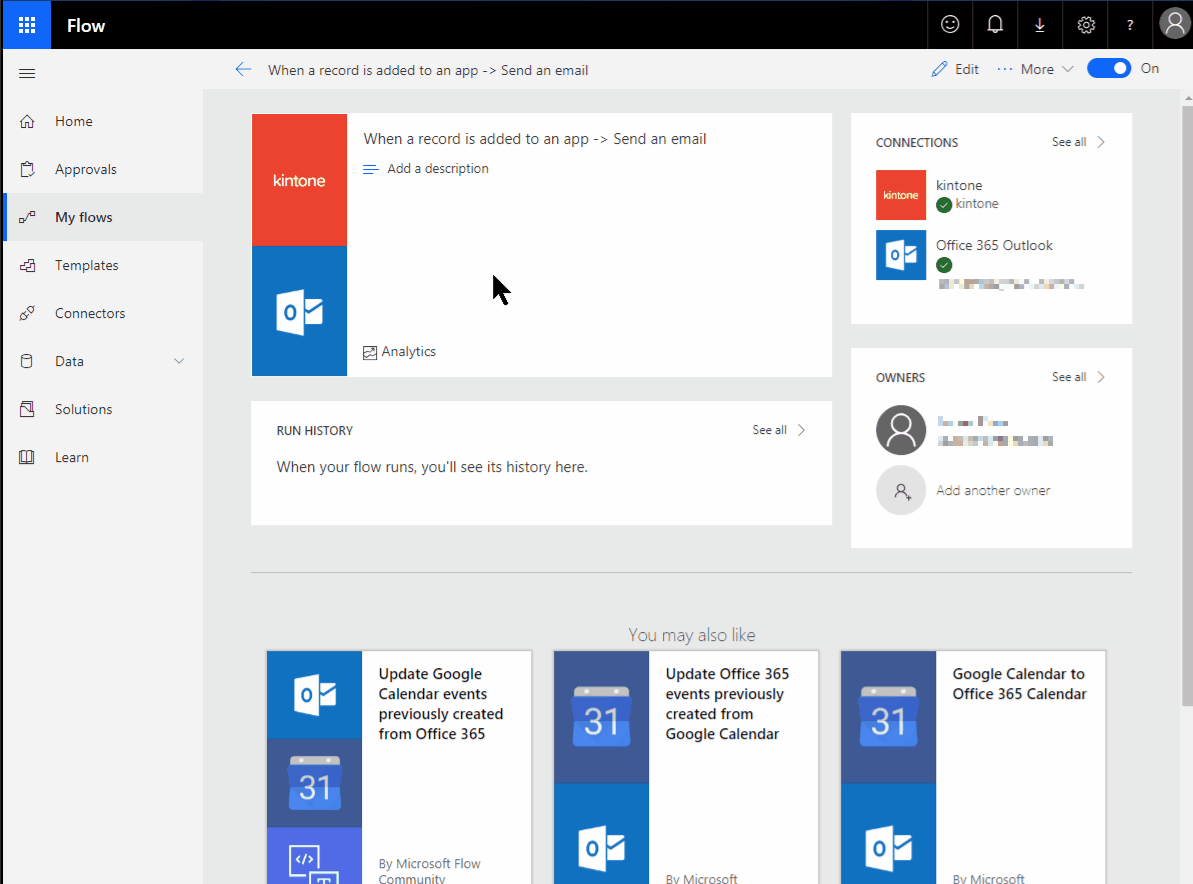
Task: Open the notifications bell icon
Action: [995, 25]
